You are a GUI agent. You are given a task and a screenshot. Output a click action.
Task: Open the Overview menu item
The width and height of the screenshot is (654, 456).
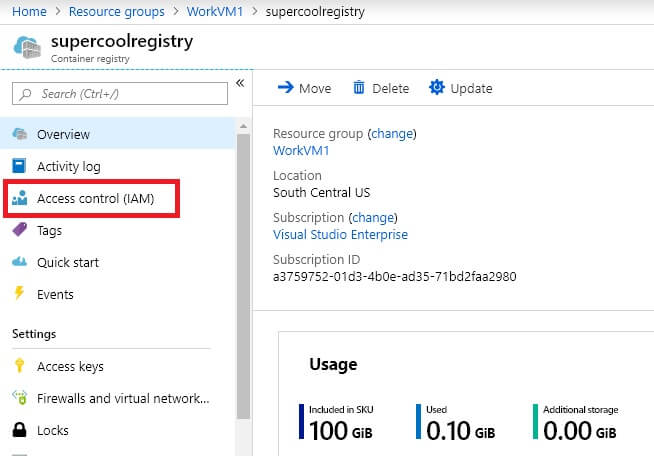(118, 134)
